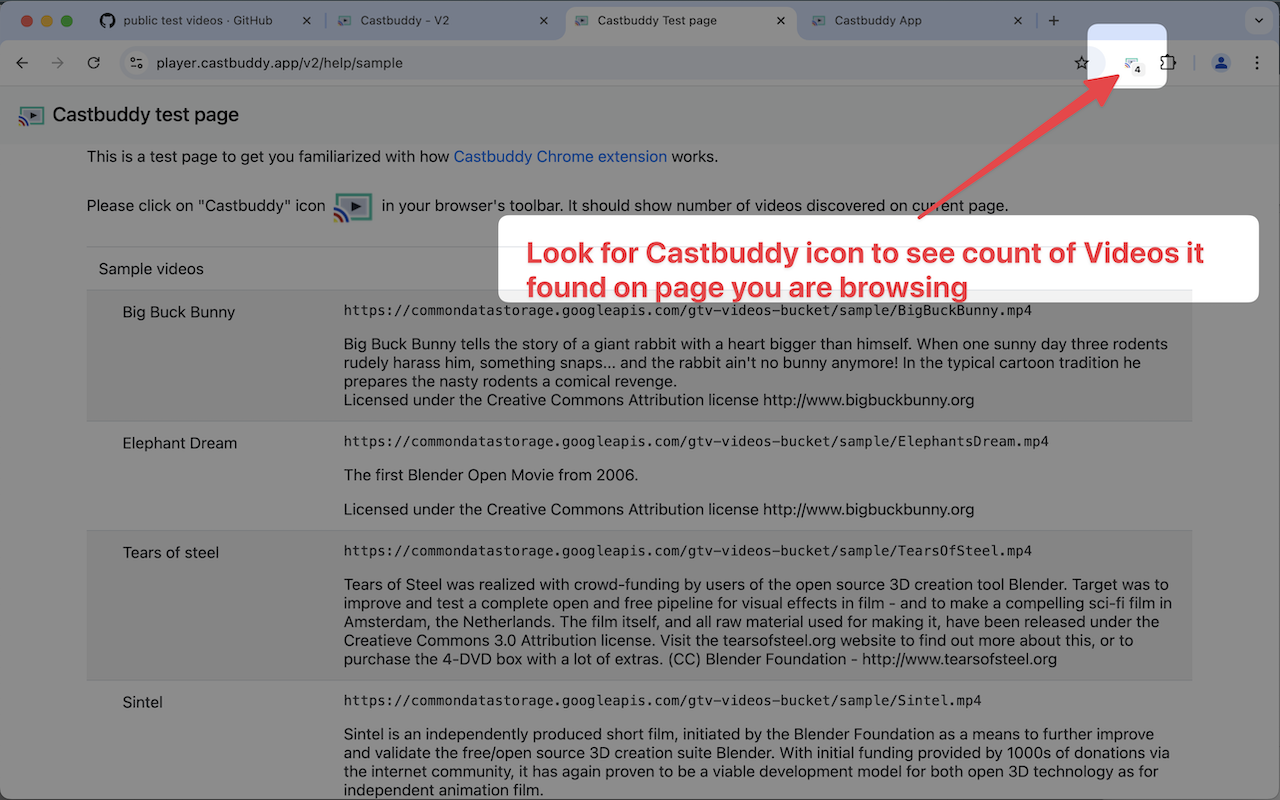The image size is (1280, 800).
Task: Reload the Castbuddy test page
Action: coord(94,63)
